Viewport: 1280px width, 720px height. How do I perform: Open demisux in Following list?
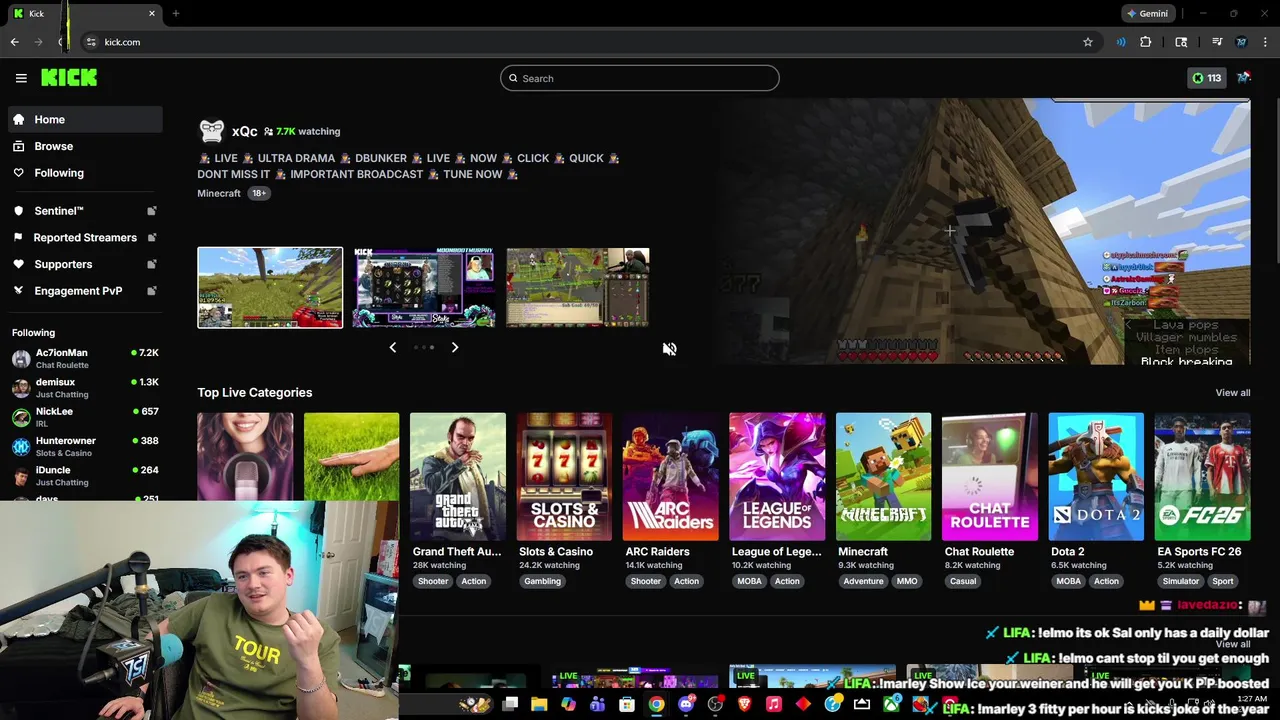[85, 388]
